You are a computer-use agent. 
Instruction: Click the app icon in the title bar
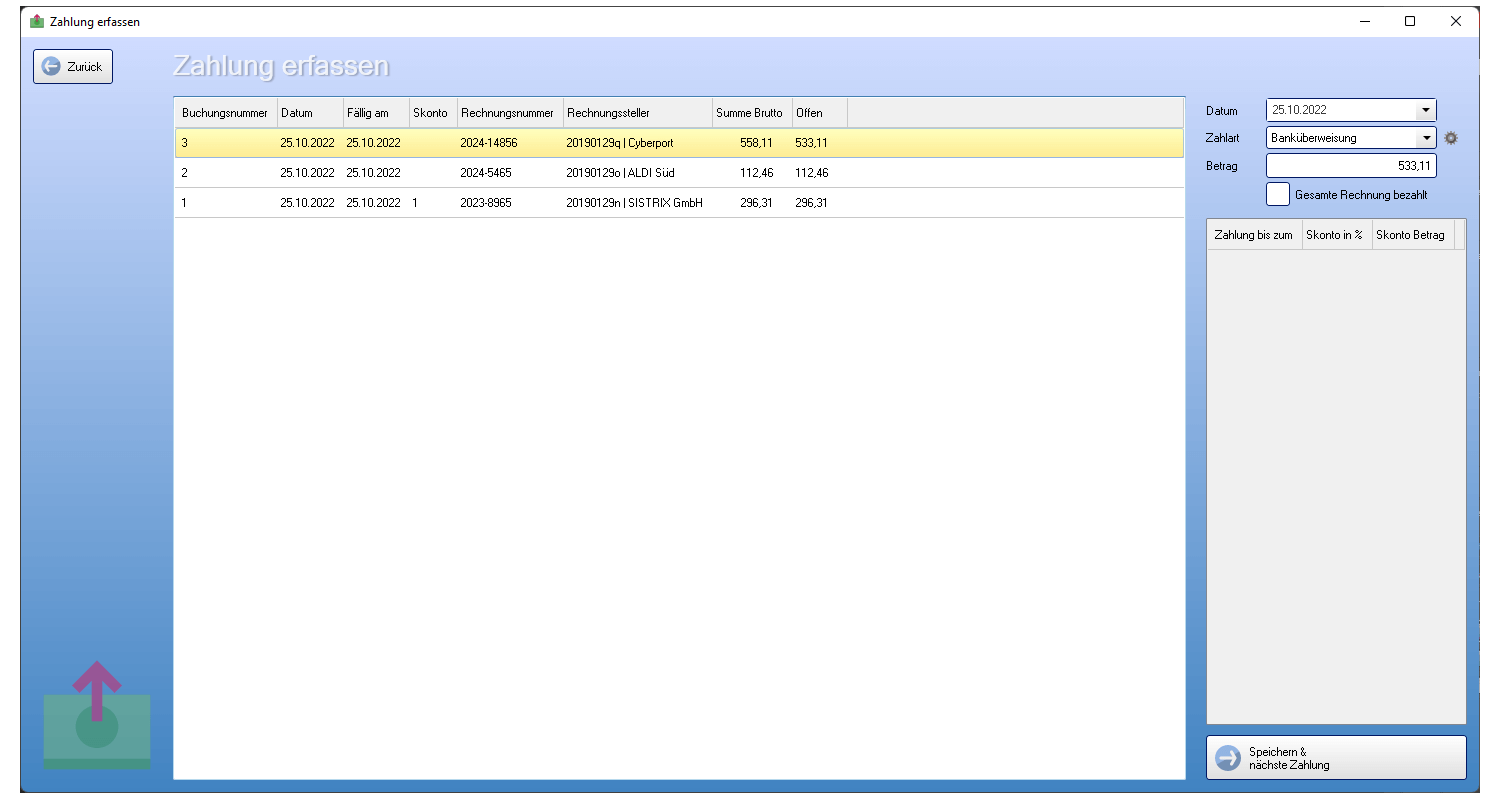pyautogui.click(x=37, y=21)
